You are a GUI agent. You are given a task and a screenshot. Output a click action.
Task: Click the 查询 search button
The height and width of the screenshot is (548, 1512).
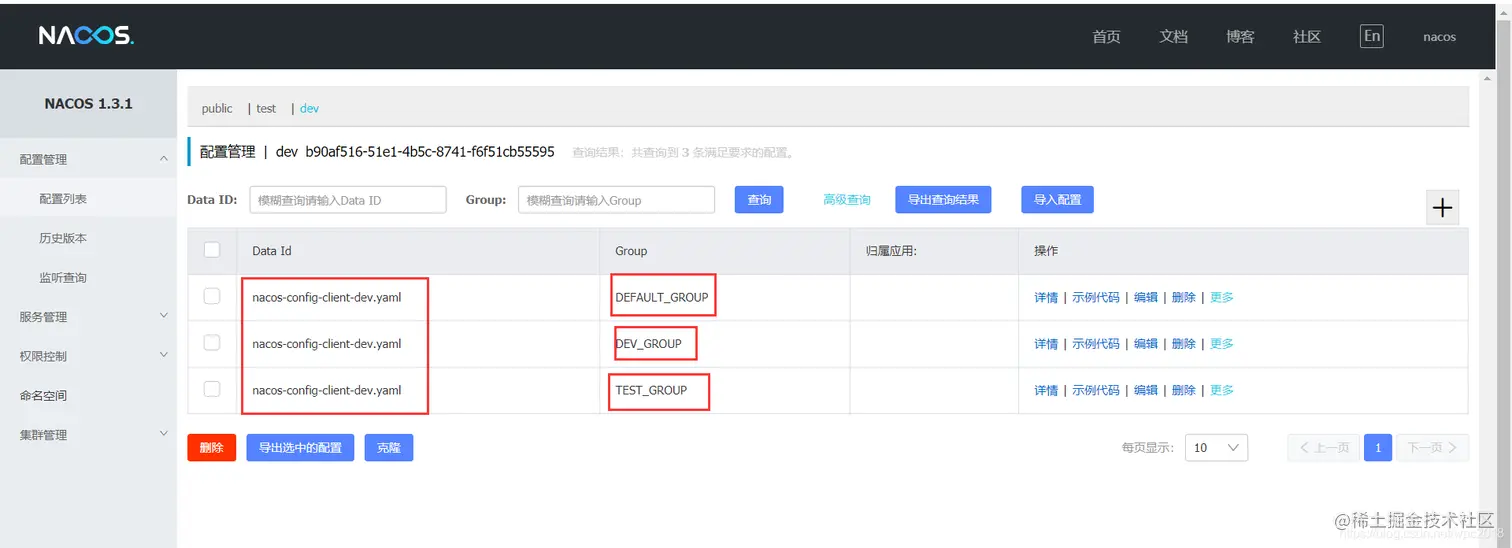point(759,199)
